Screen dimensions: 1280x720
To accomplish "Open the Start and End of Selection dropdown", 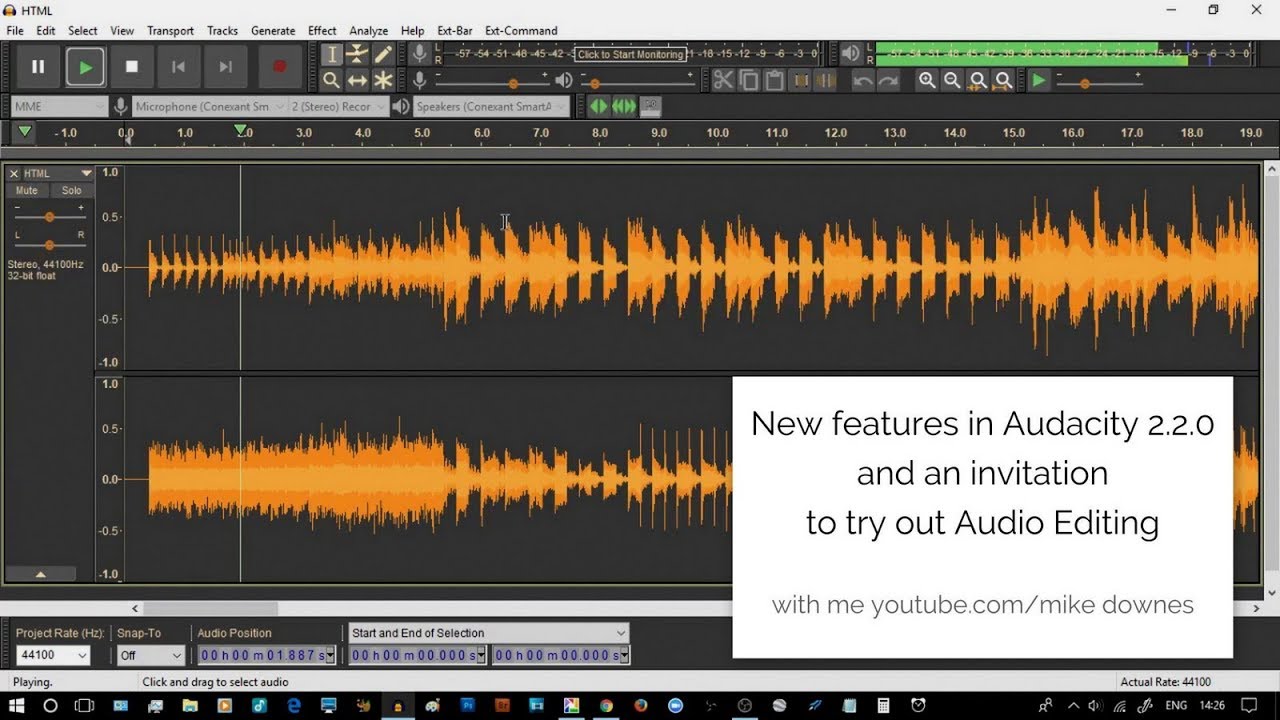I will [x=488, y=633].
